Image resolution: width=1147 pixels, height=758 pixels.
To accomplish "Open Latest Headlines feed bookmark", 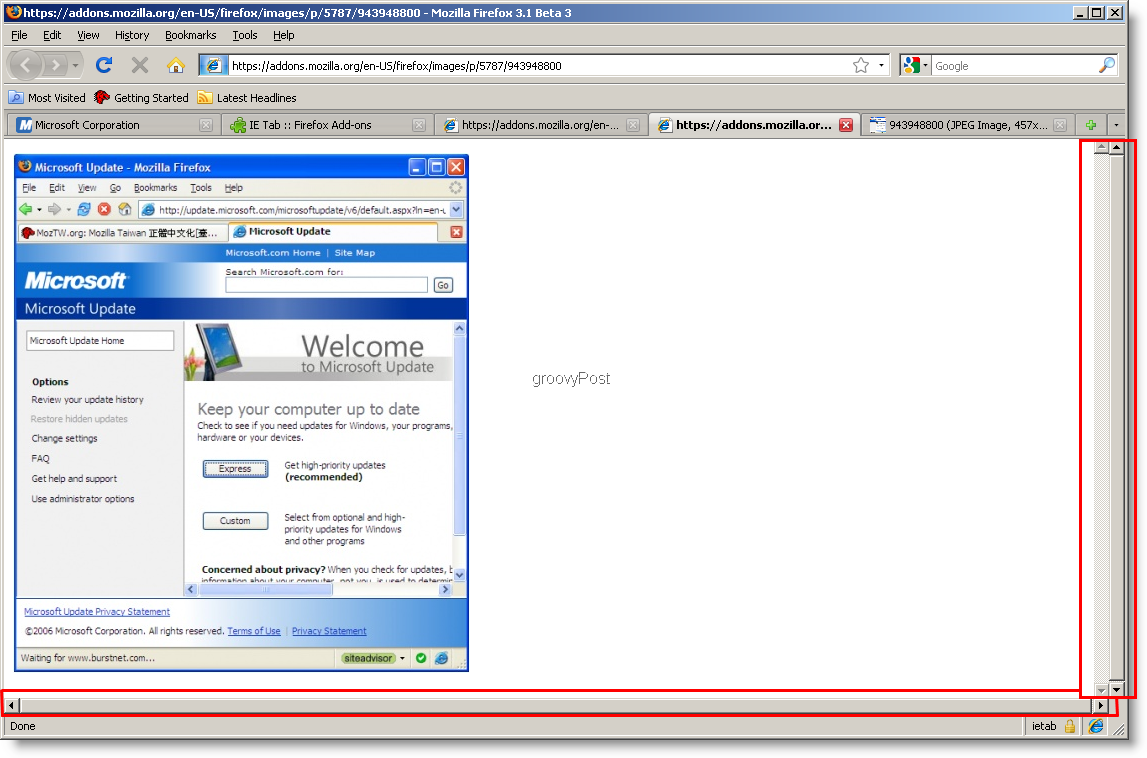I will (x=247, y=98).
